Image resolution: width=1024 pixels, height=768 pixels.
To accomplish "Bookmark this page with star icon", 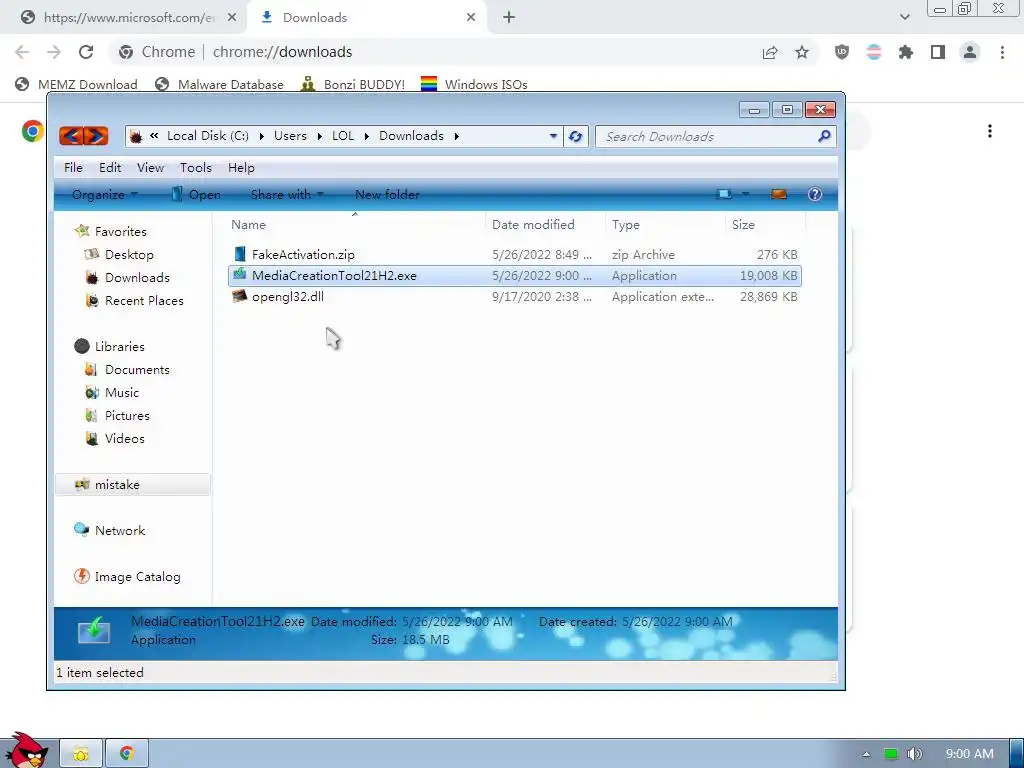I will 802,52.
